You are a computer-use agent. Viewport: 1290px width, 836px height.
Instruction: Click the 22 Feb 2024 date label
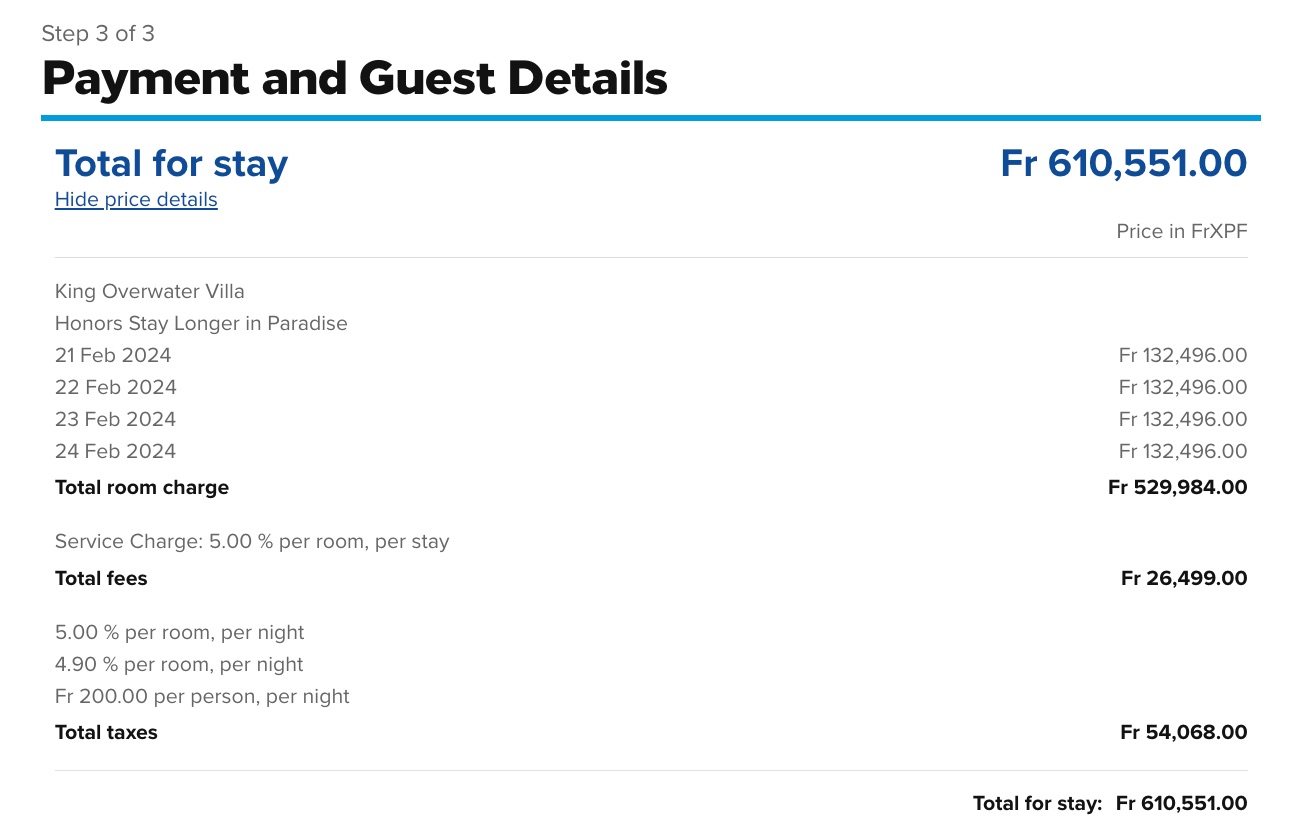click(115, 388)
